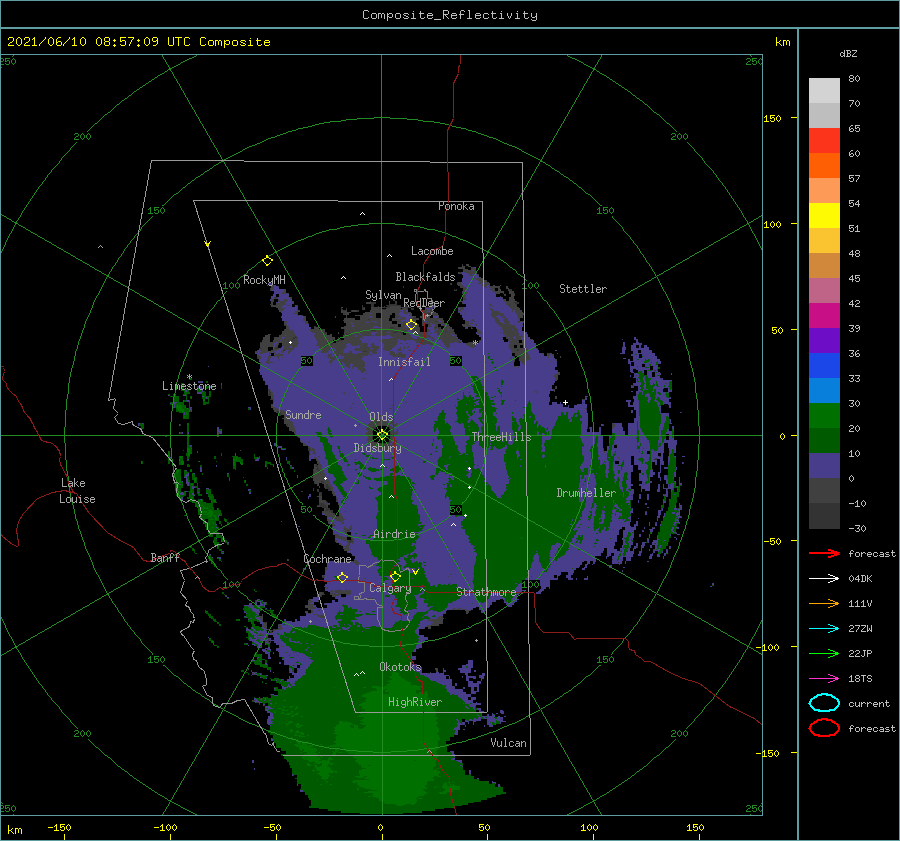Click the cyan 'current' ellipse icon
The height and width of the screenshot is (841, 900).
tap(824, 703)
